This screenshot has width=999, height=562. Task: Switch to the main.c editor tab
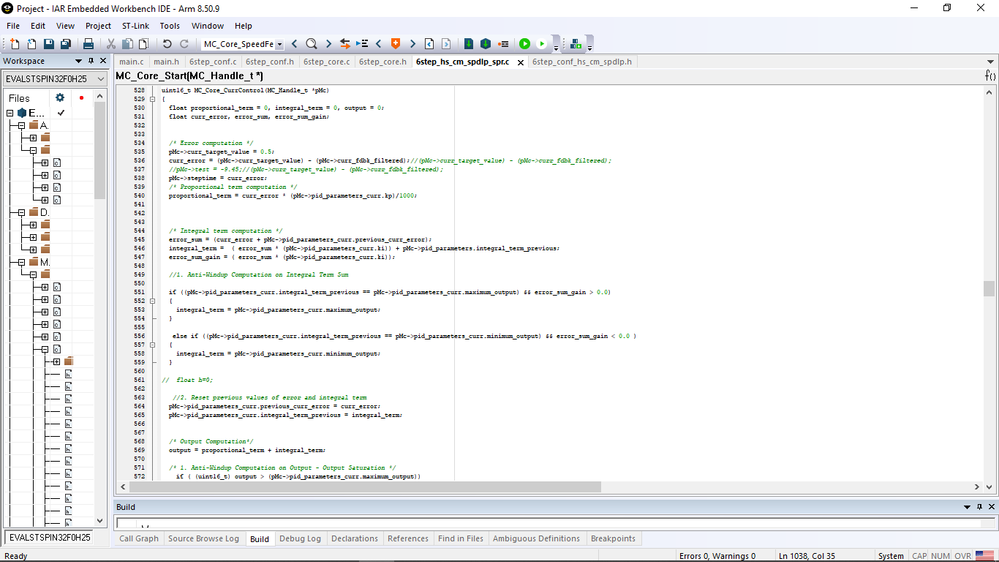point(131,62)
